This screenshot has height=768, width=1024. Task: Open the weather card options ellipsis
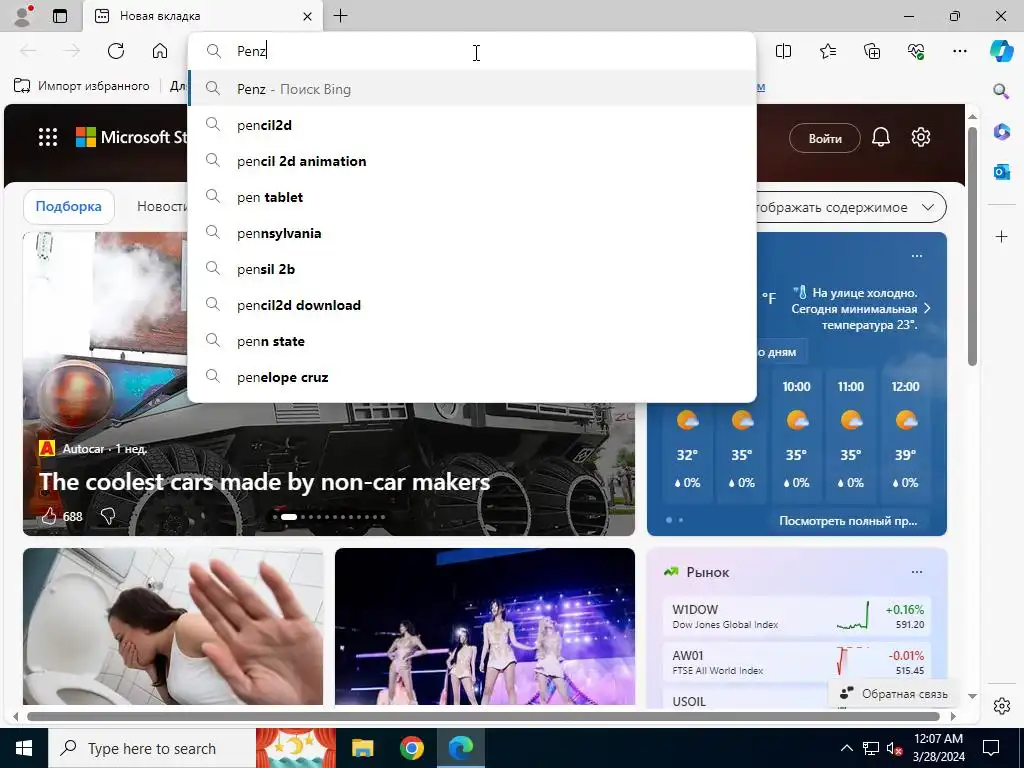coord(917,255)
